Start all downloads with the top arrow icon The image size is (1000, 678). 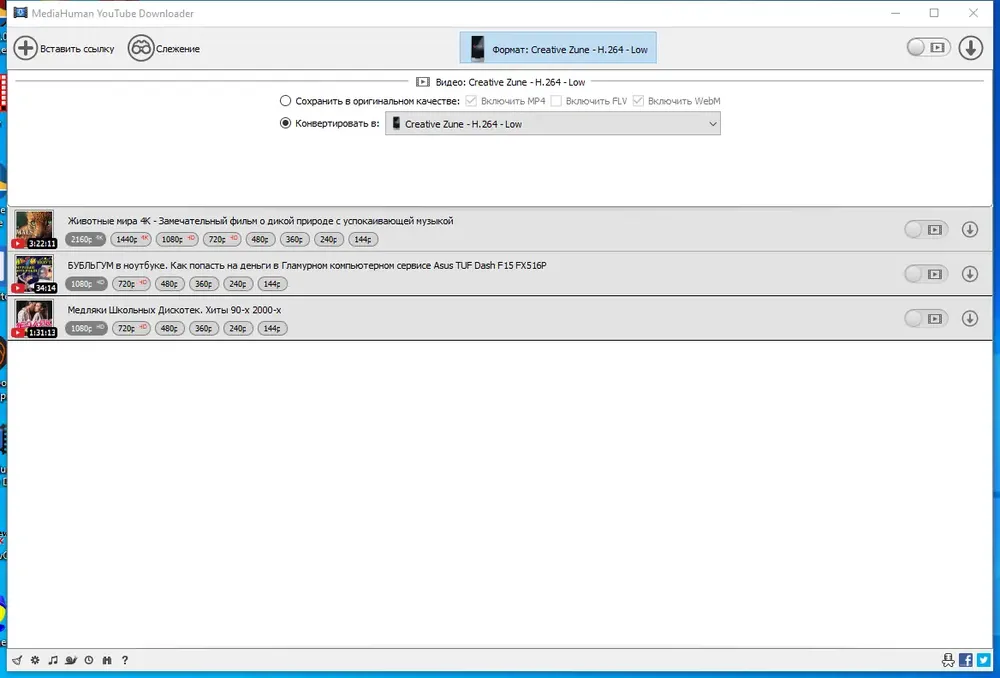click(x=970, y=48)
